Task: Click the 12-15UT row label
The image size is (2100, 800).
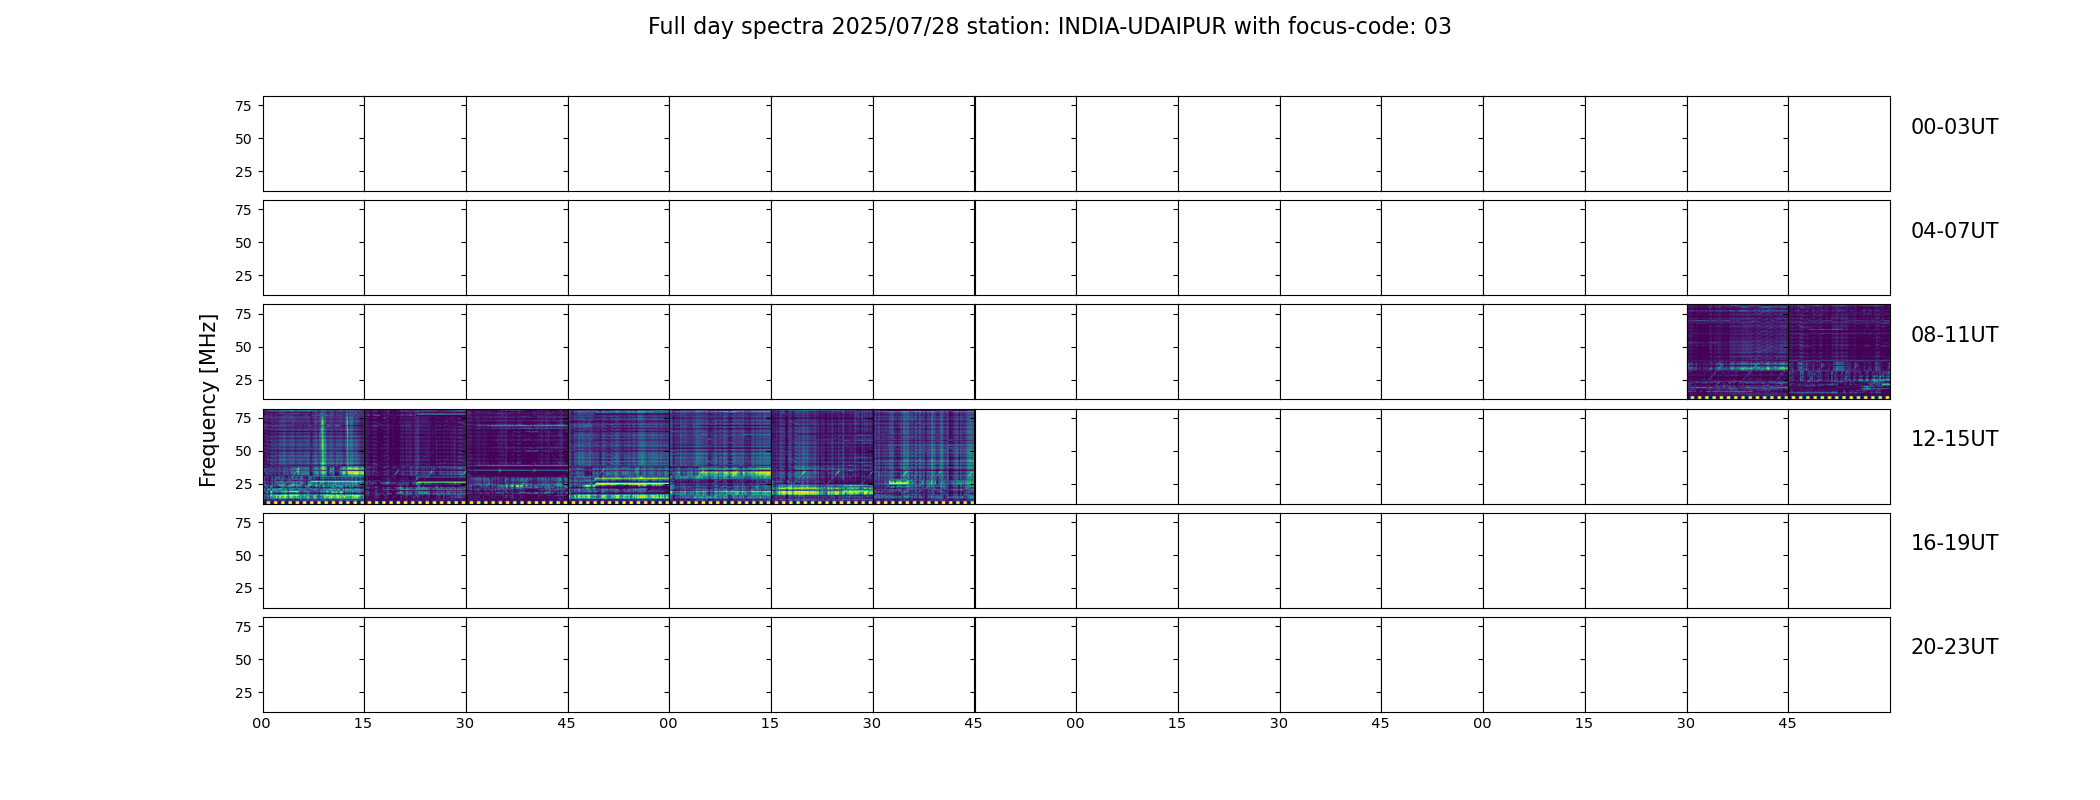Action: 1954,439
